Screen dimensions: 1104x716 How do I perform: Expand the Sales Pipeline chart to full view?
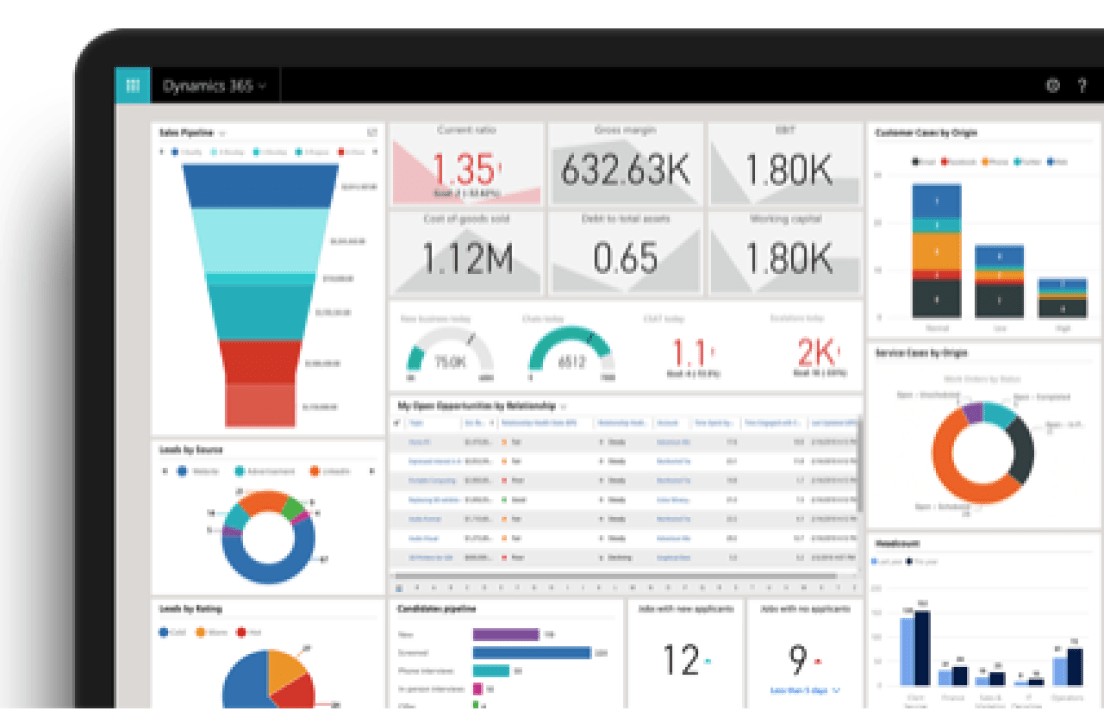372,132
